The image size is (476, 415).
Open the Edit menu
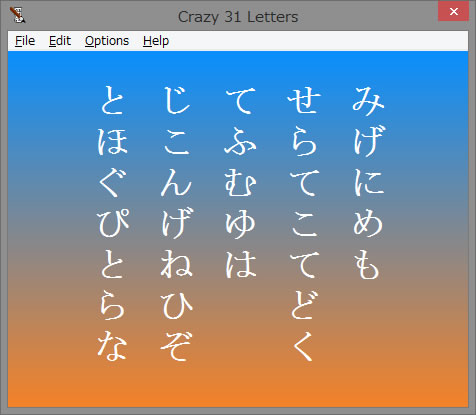click(60, 41)
